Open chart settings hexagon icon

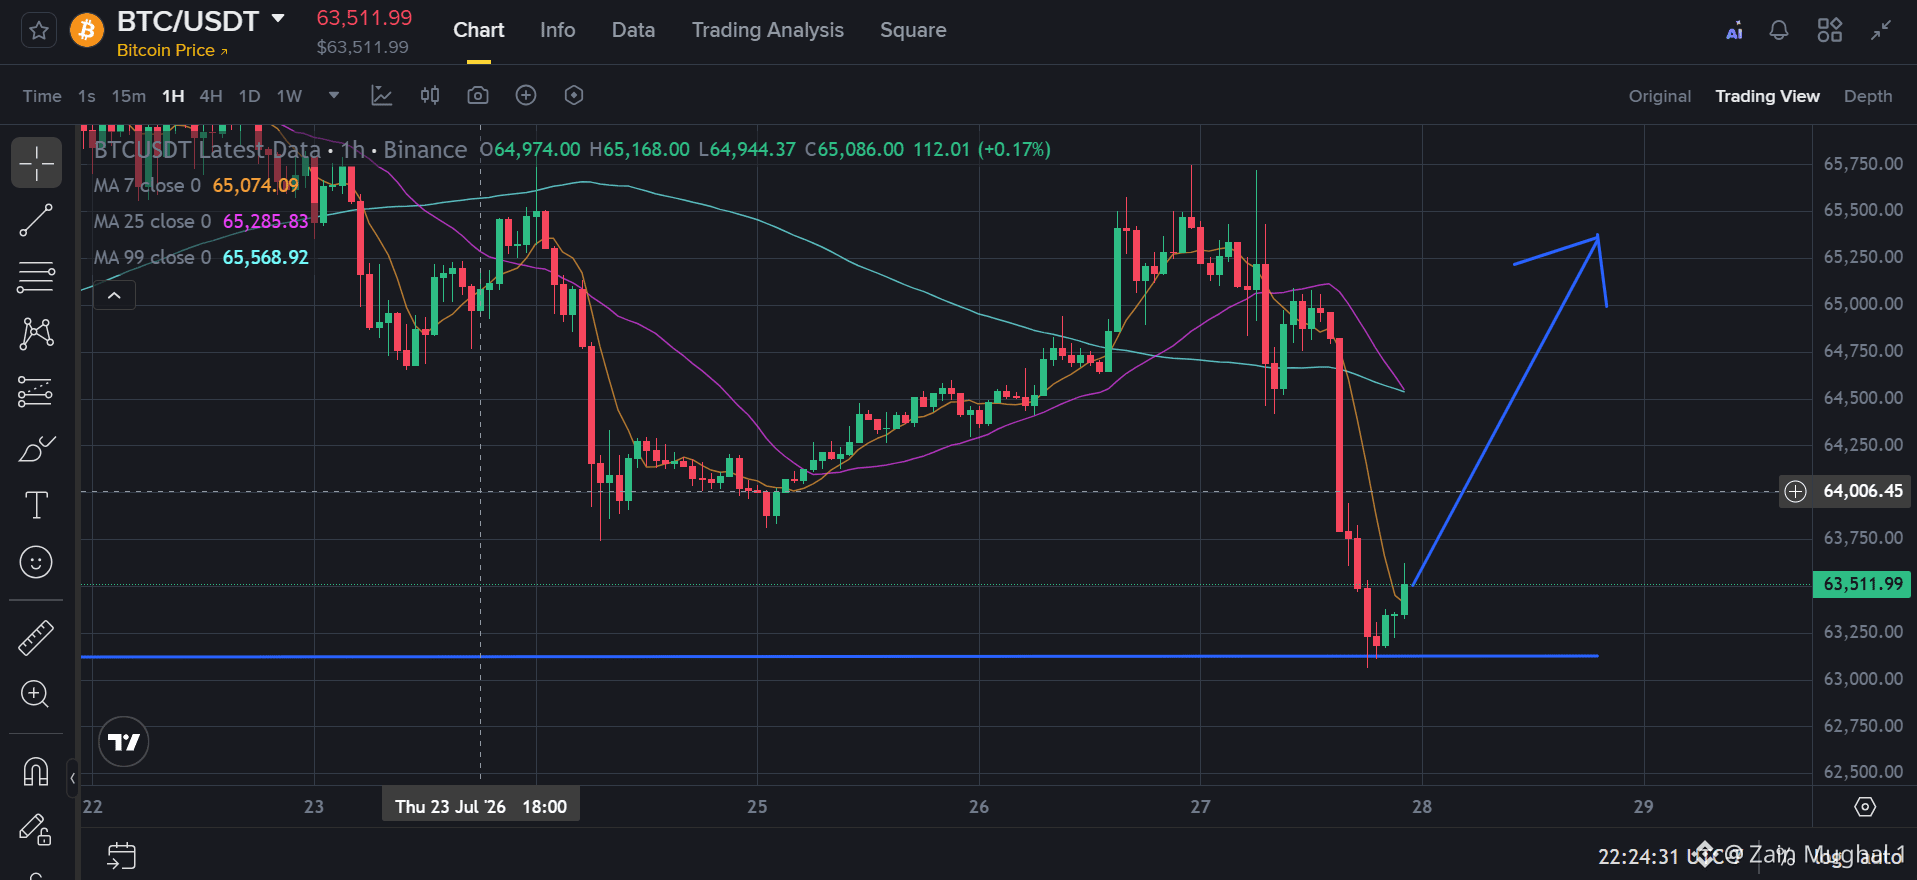click(574, 95)
